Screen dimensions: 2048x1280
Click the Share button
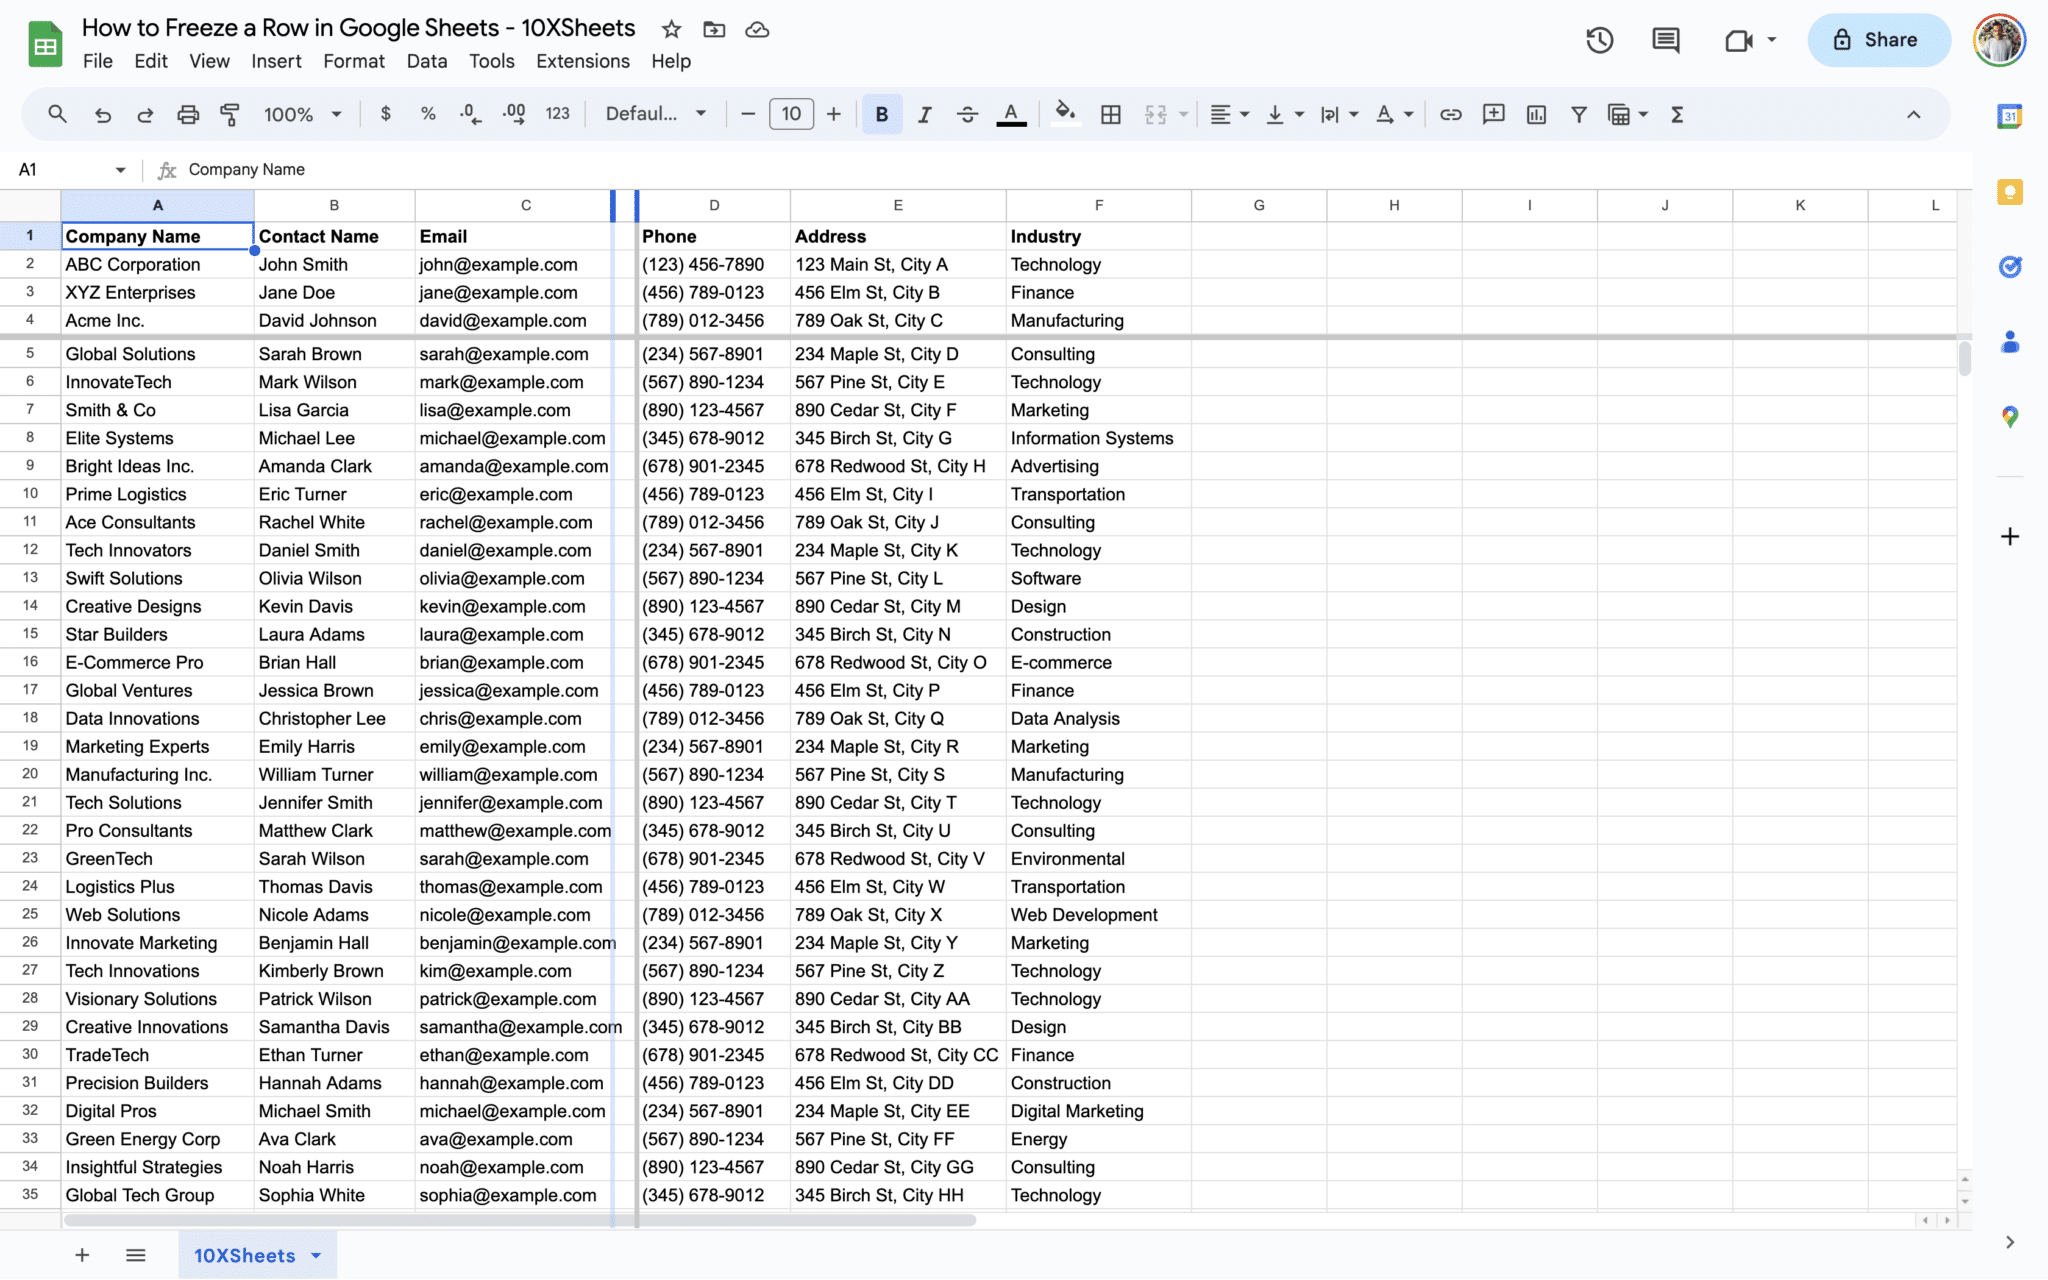click(x=1878, y=40)
